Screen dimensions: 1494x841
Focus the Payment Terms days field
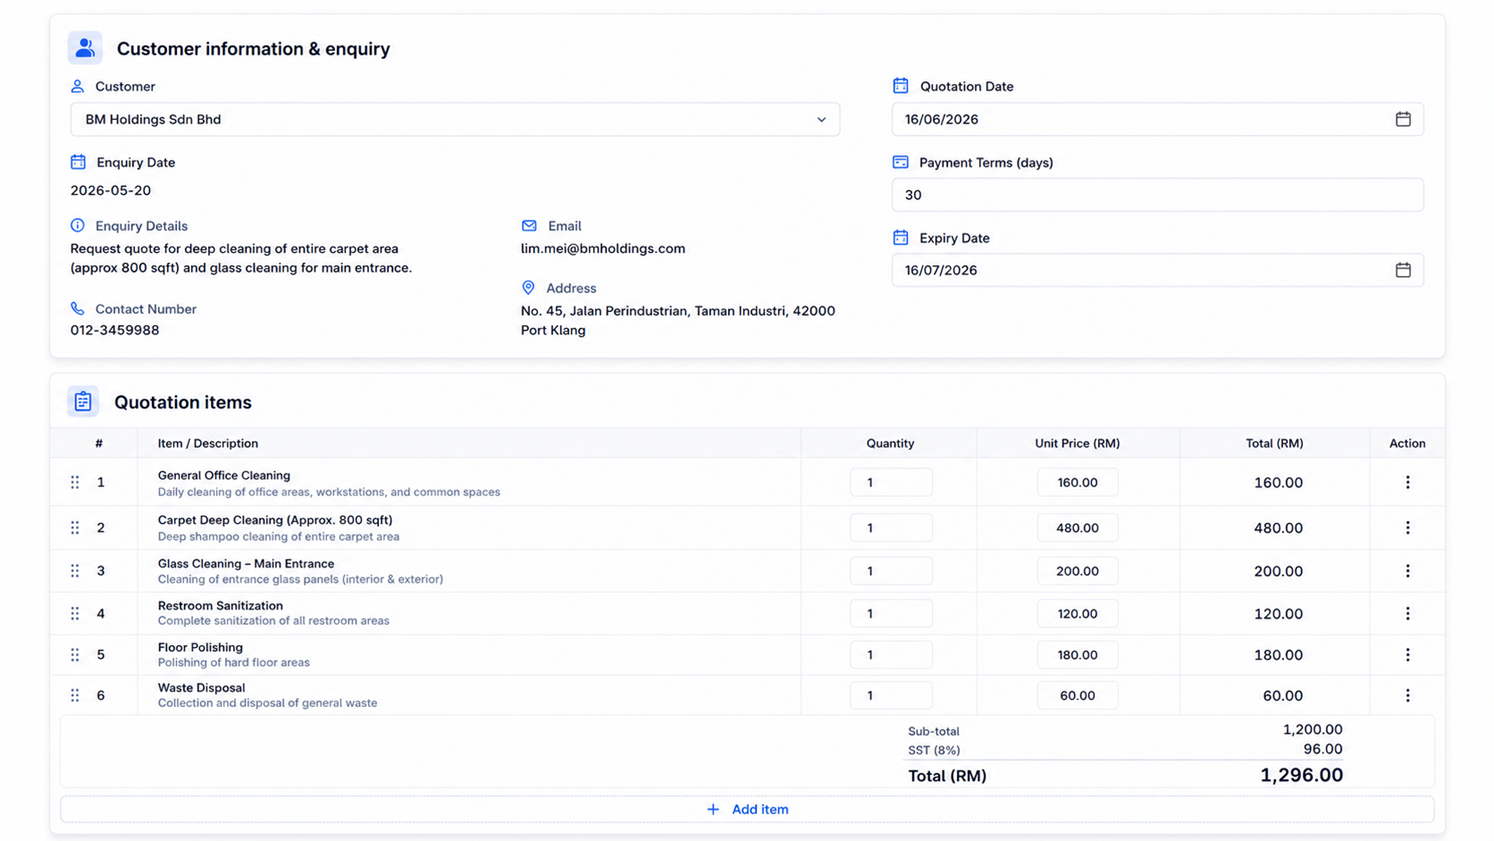[x=1157, y=195]
